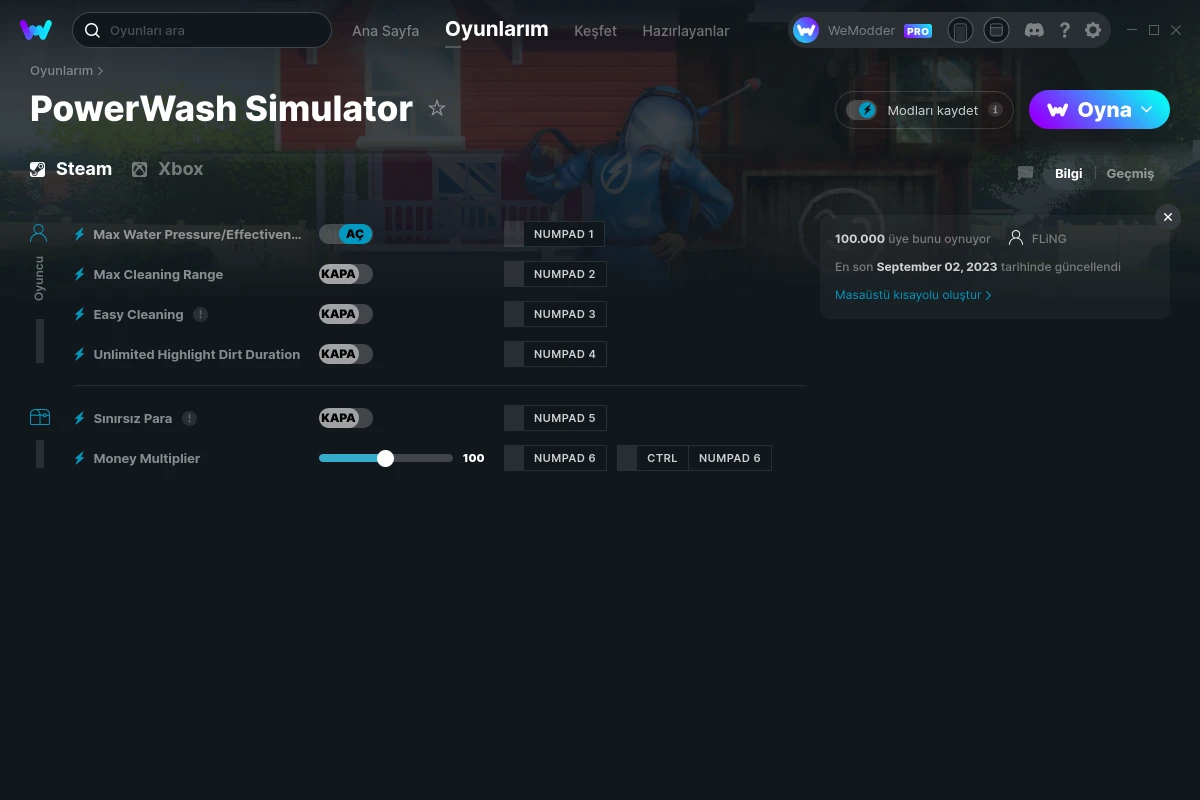The image size is (1200, 800).
Task: Click the hotkey box left of NUMPAD 1
Action: (x=514, y=234)
